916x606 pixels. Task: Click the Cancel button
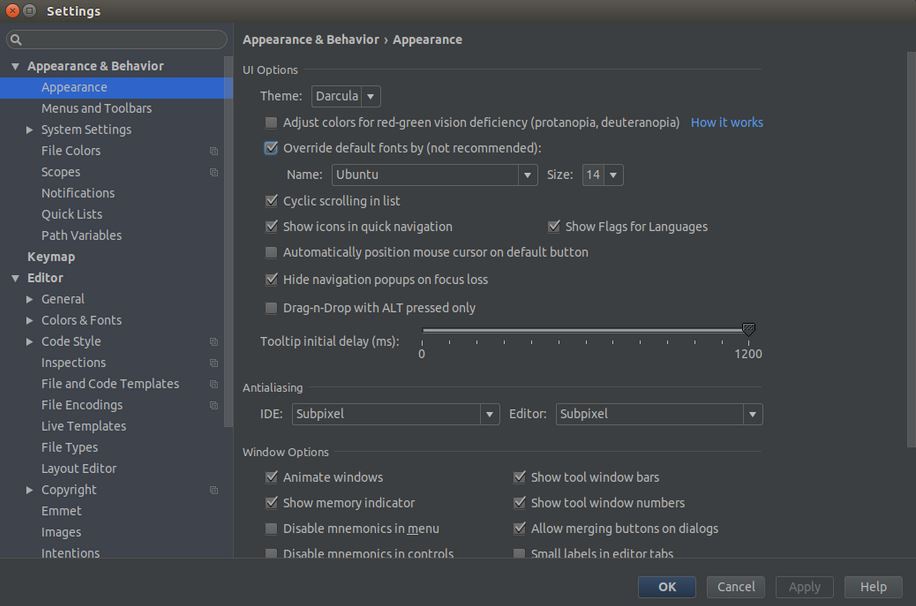click(735, 587)
